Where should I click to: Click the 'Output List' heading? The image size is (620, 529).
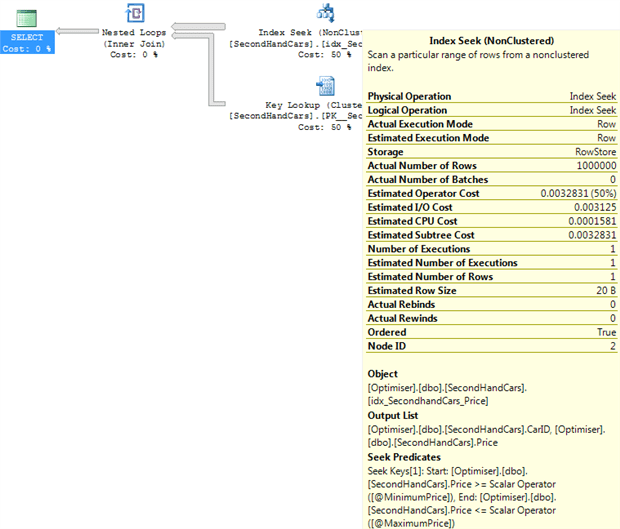click(x=393, y=416)
